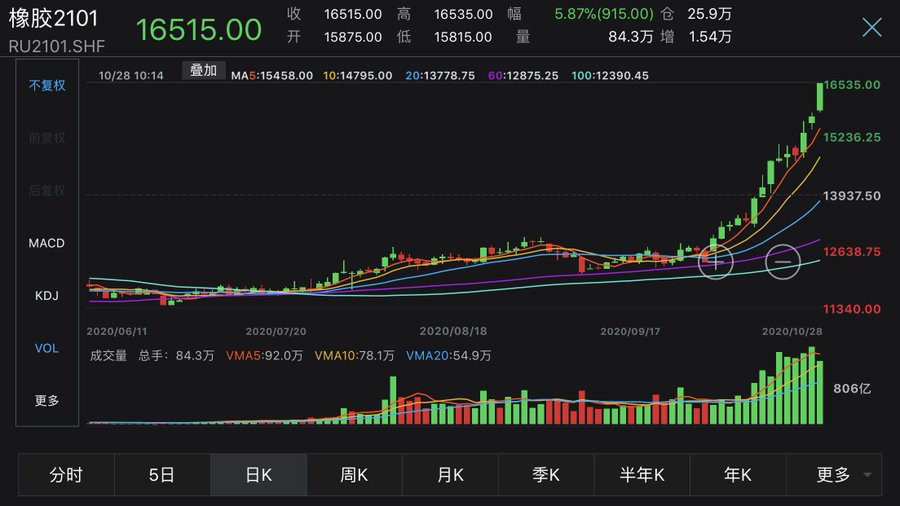Select 后复权 price adjustment option
This screenshot has height=506, width=900.
click(x=47, y=191)
